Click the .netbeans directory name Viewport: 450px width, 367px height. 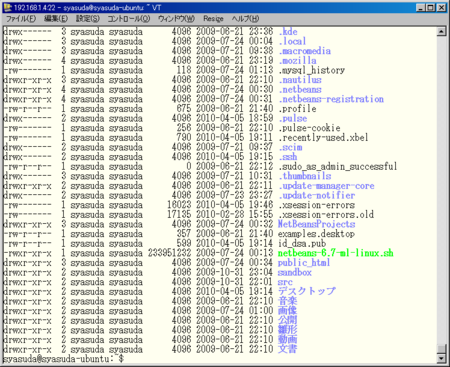[x=300, y=90]
